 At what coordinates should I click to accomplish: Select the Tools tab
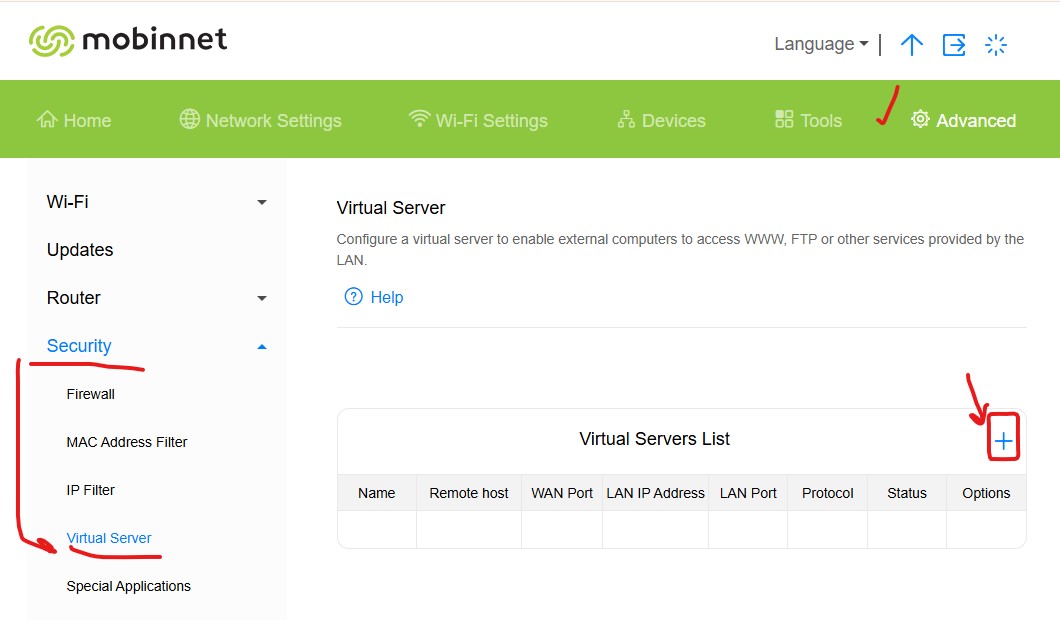click(808, 120)
